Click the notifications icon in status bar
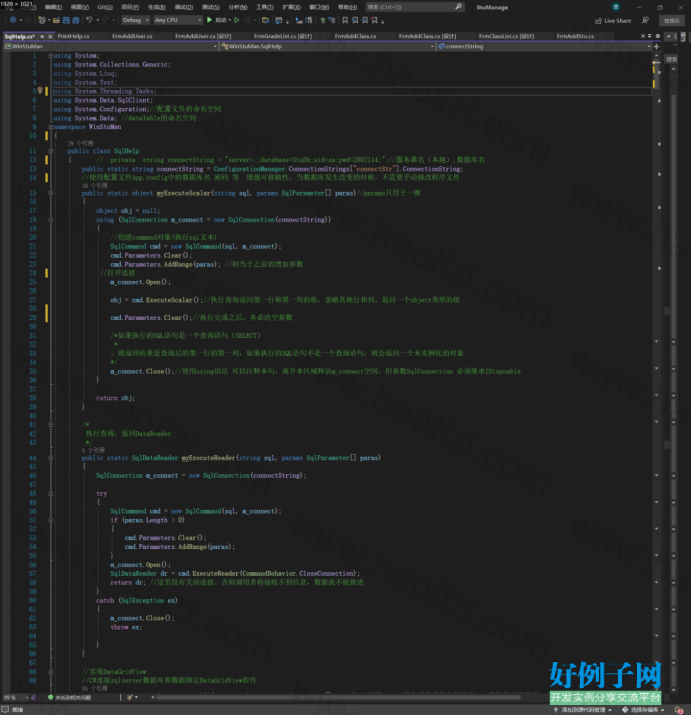This screenshot has height=715, width=691. (679, 710)
